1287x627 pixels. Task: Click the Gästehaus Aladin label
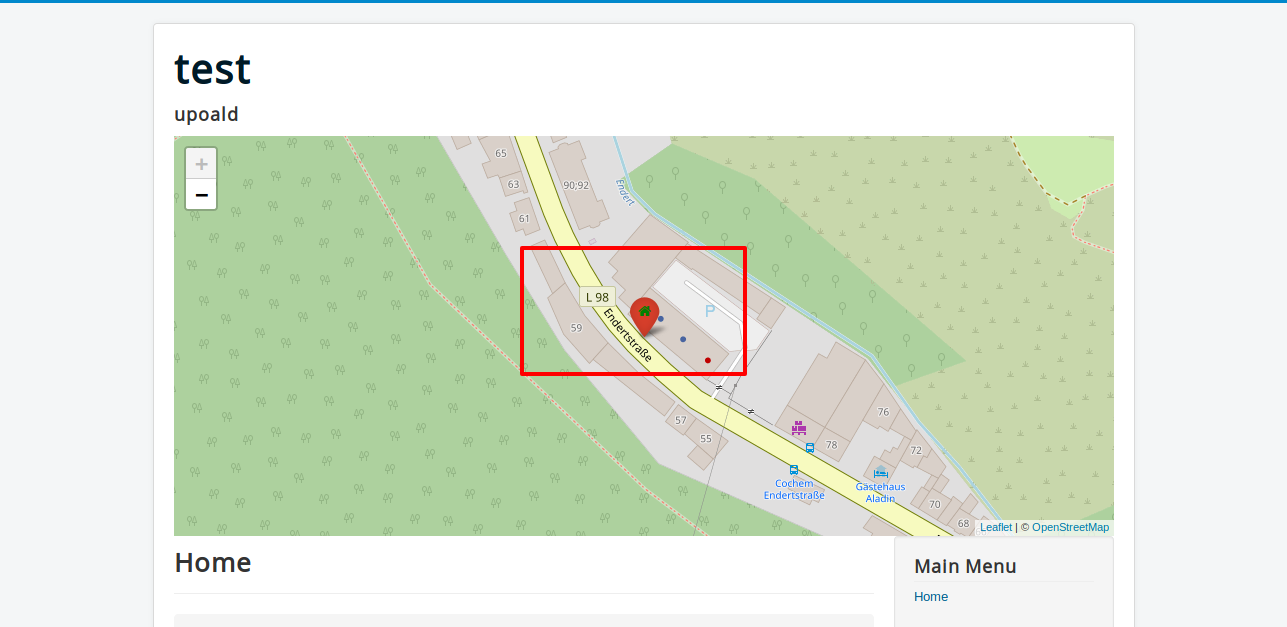tap(880, 493)
